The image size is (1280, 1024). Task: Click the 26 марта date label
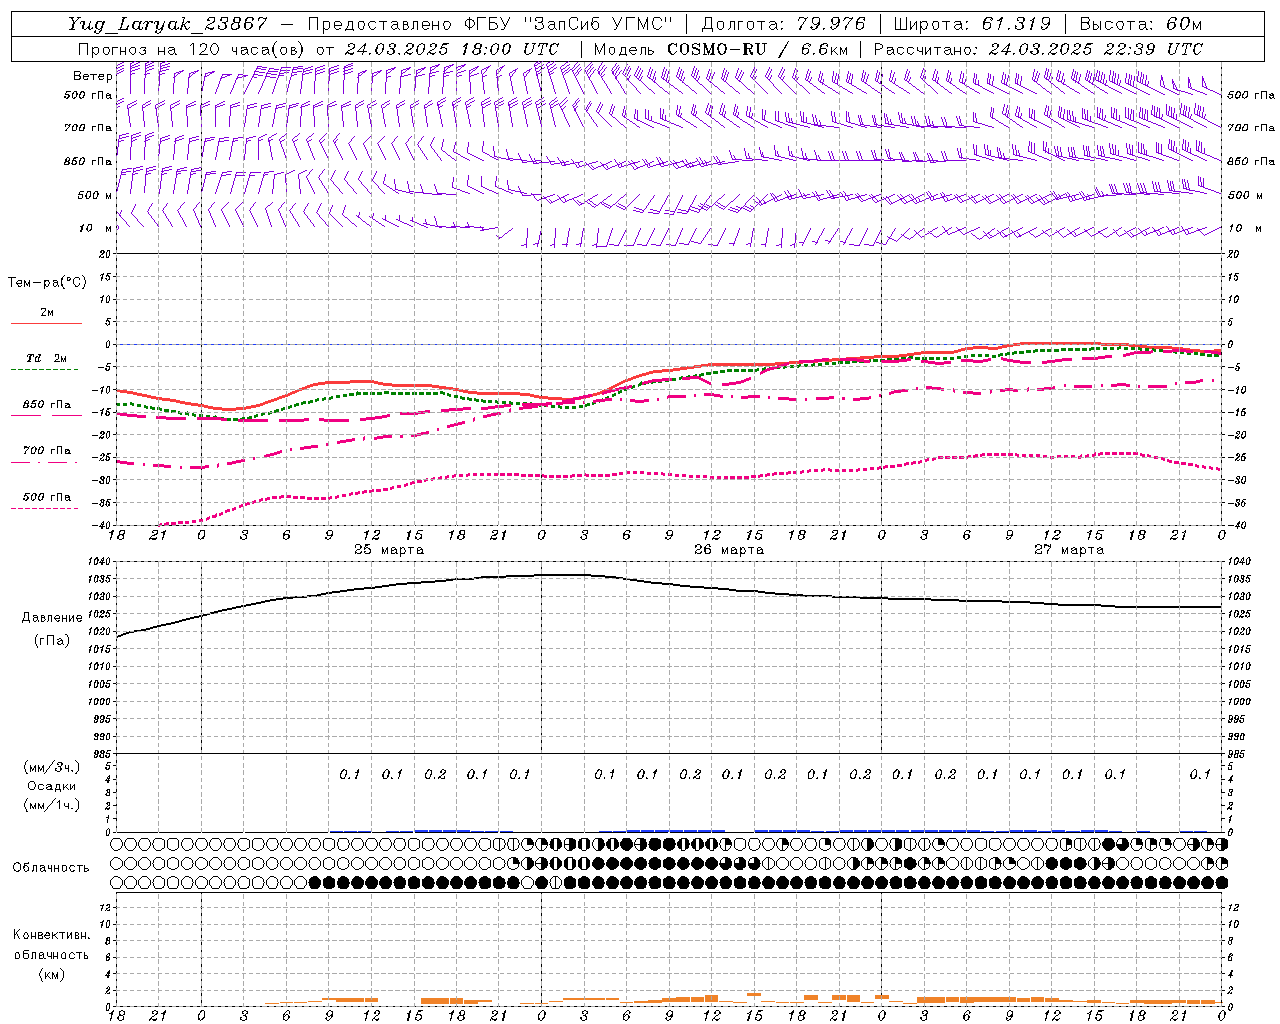click(x=729, y=550)
